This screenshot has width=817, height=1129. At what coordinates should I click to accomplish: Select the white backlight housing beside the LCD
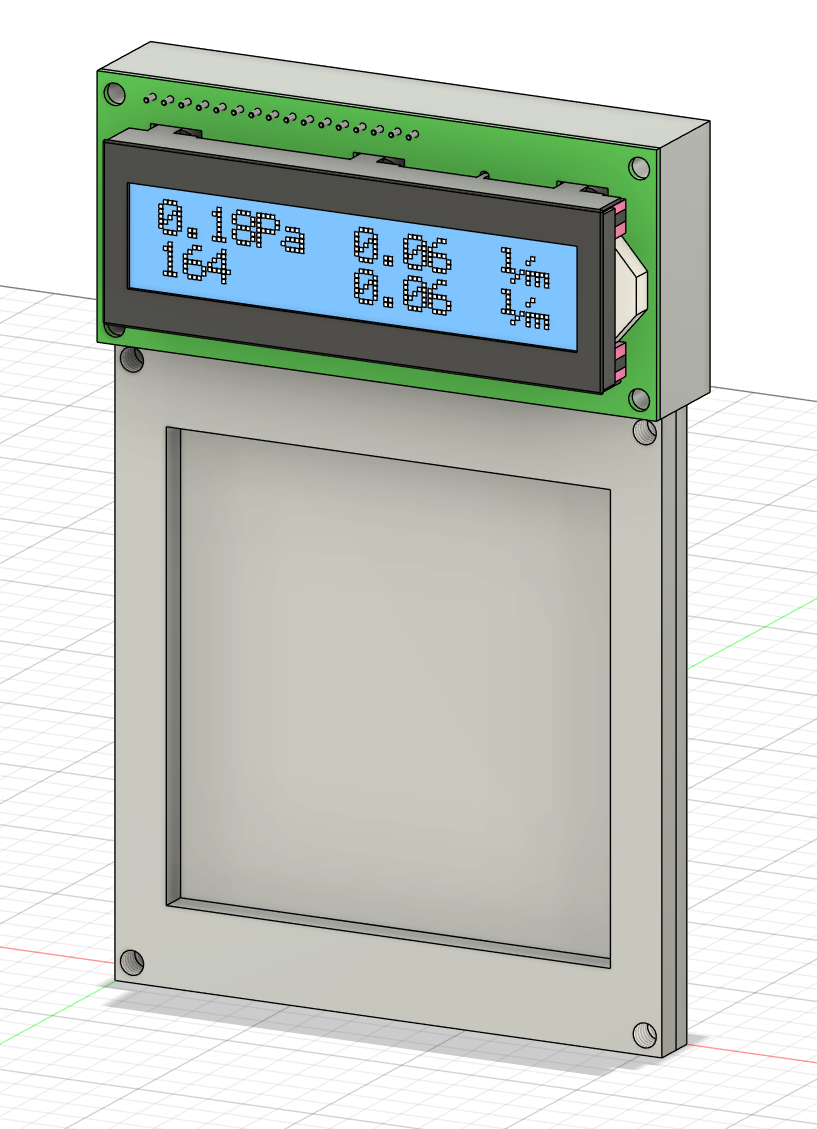click(x=631, y=283)
